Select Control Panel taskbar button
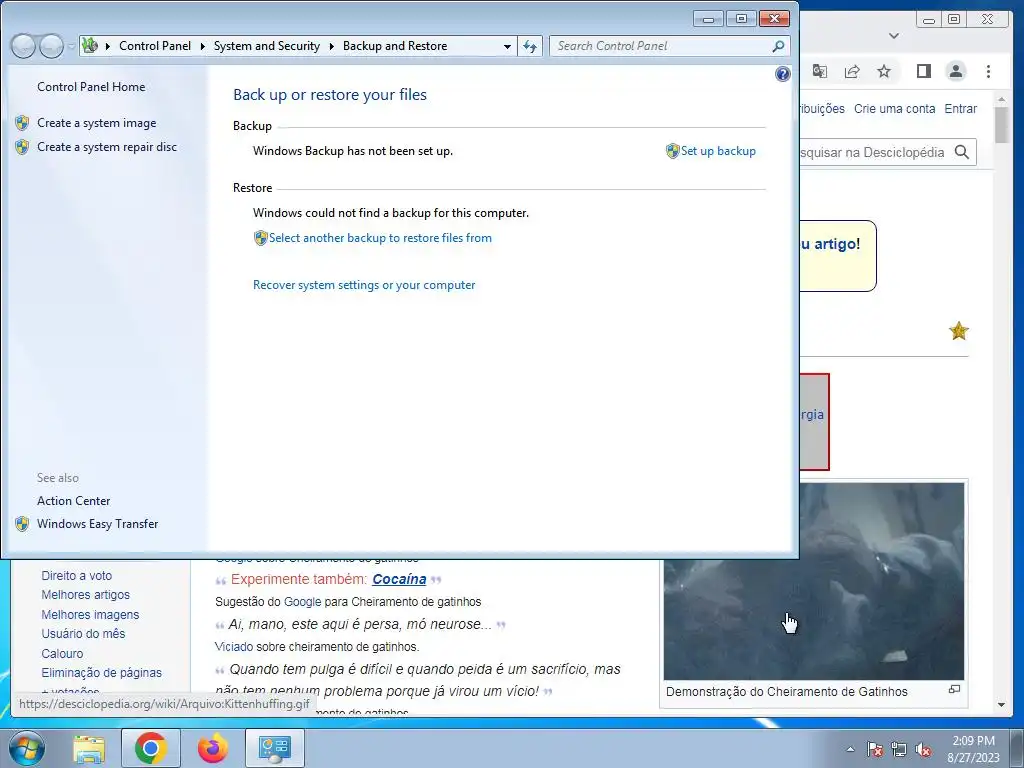 pos(274,748)
